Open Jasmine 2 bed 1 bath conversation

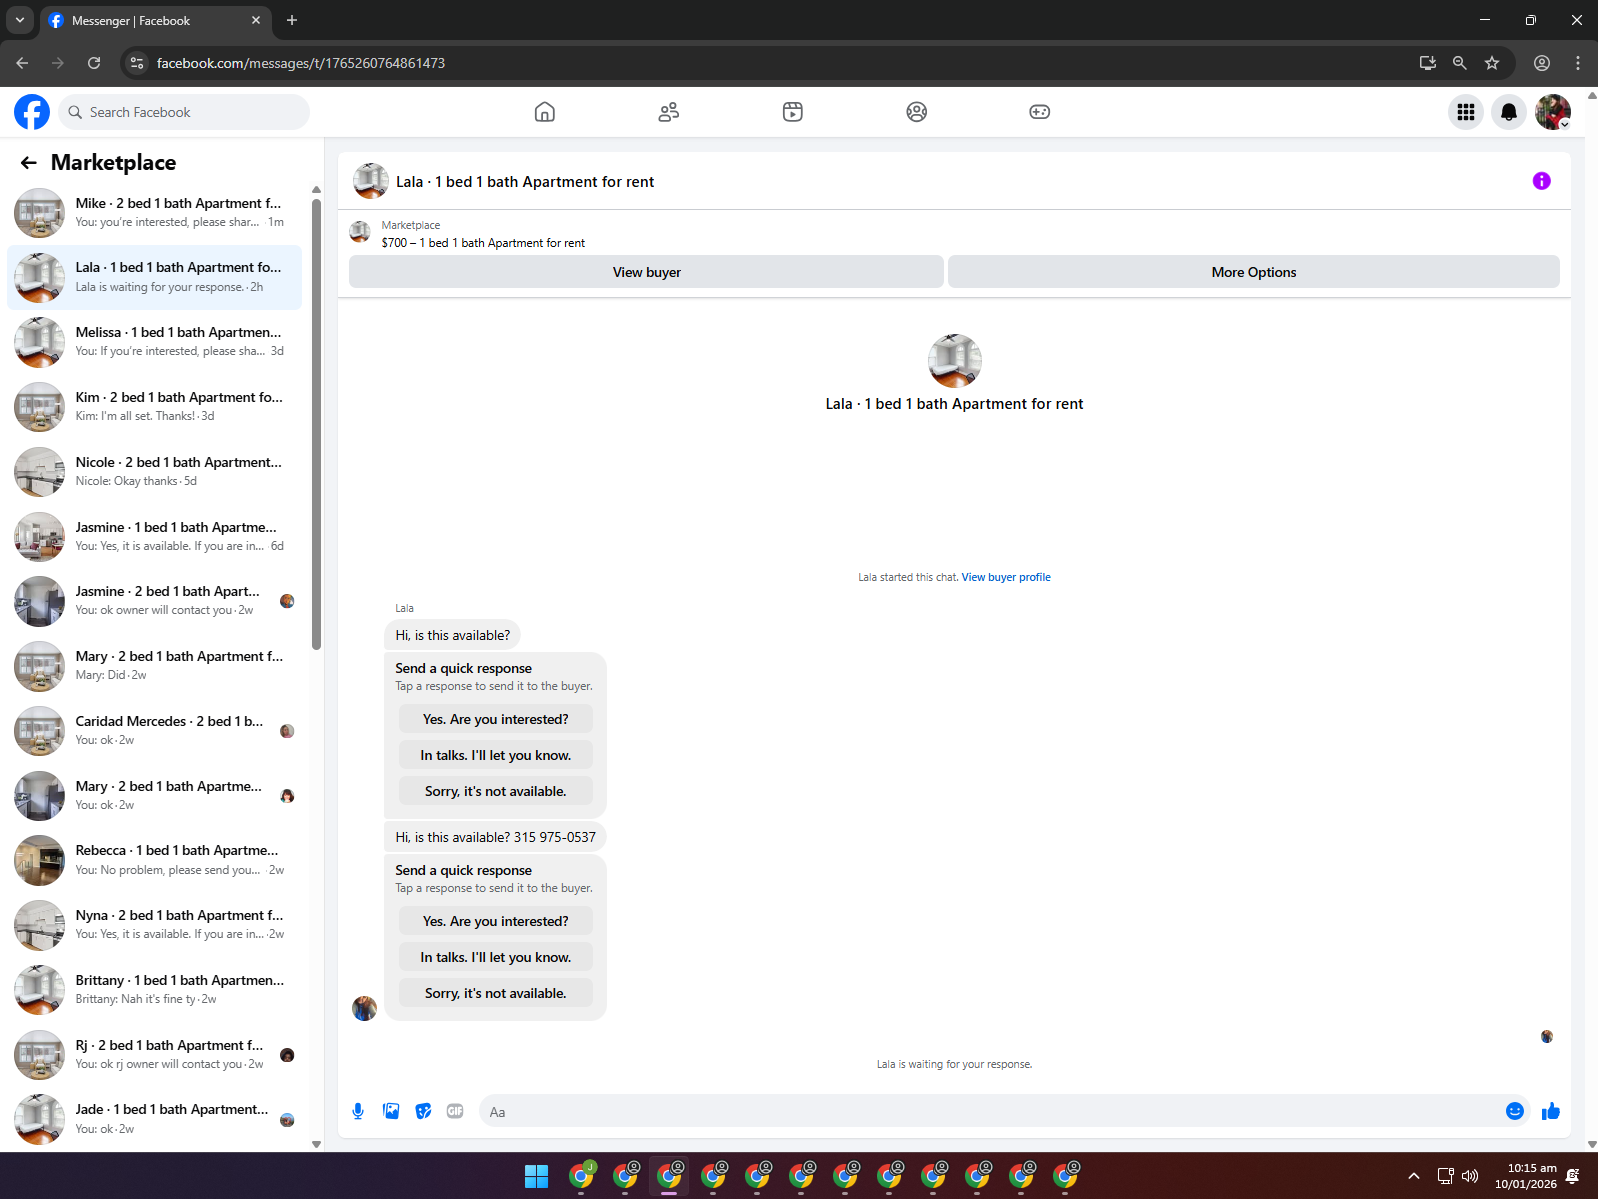pyautogui.click(x=155, y=601)
